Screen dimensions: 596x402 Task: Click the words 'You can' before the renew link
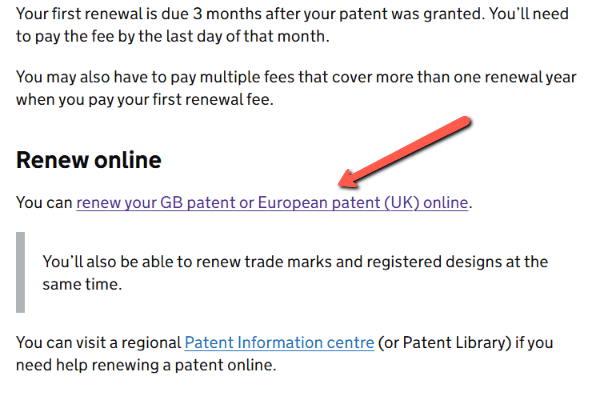tap(44, 203)
